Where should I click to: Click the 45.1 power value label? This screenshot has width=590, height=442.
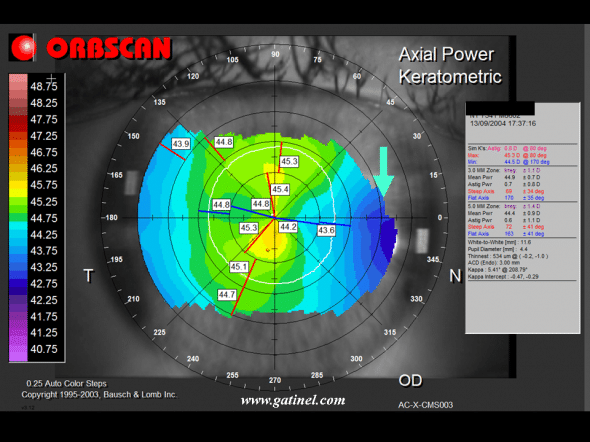coord(239,267)
